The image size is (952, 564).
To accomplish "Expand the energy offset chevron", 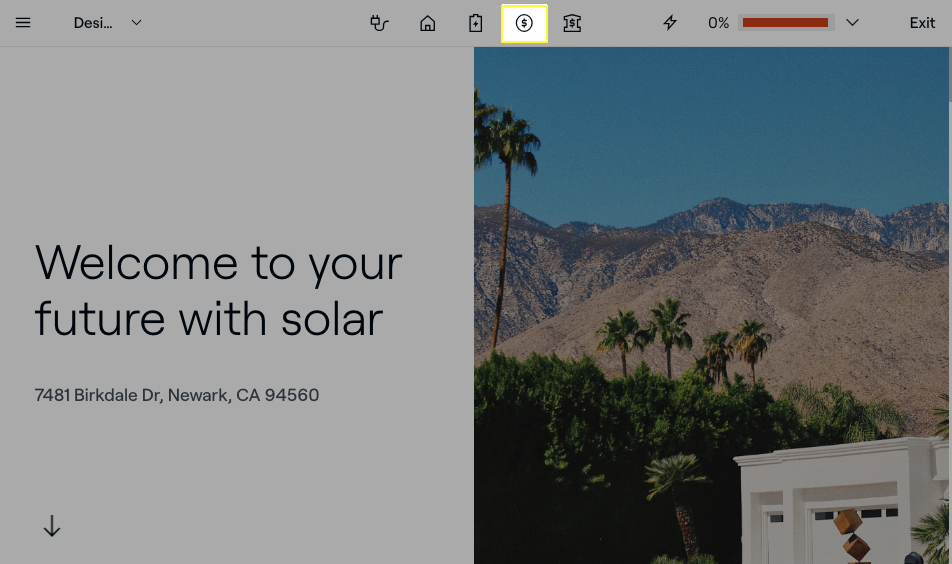I will pyautogui.click(x=852, y=23).
